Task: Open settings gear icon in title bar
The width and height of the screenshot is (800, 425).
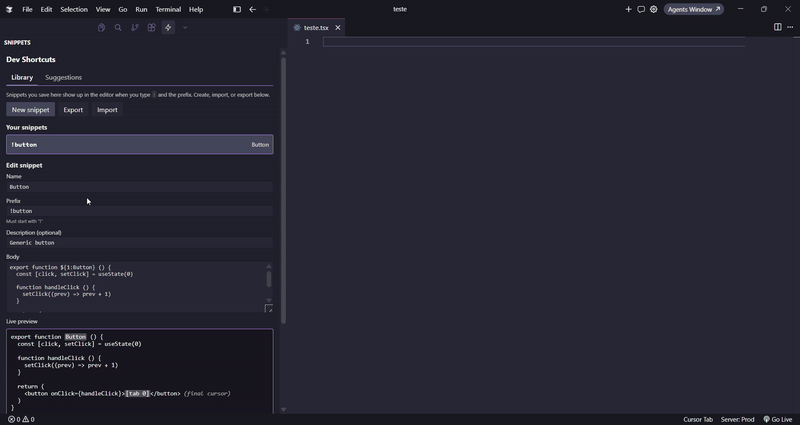Action: 654,9
